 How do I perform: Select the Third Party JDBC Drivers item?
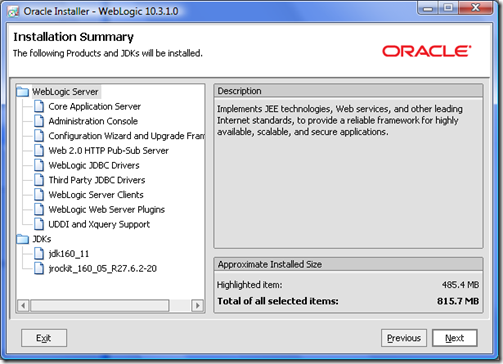(x=97, y=180)
